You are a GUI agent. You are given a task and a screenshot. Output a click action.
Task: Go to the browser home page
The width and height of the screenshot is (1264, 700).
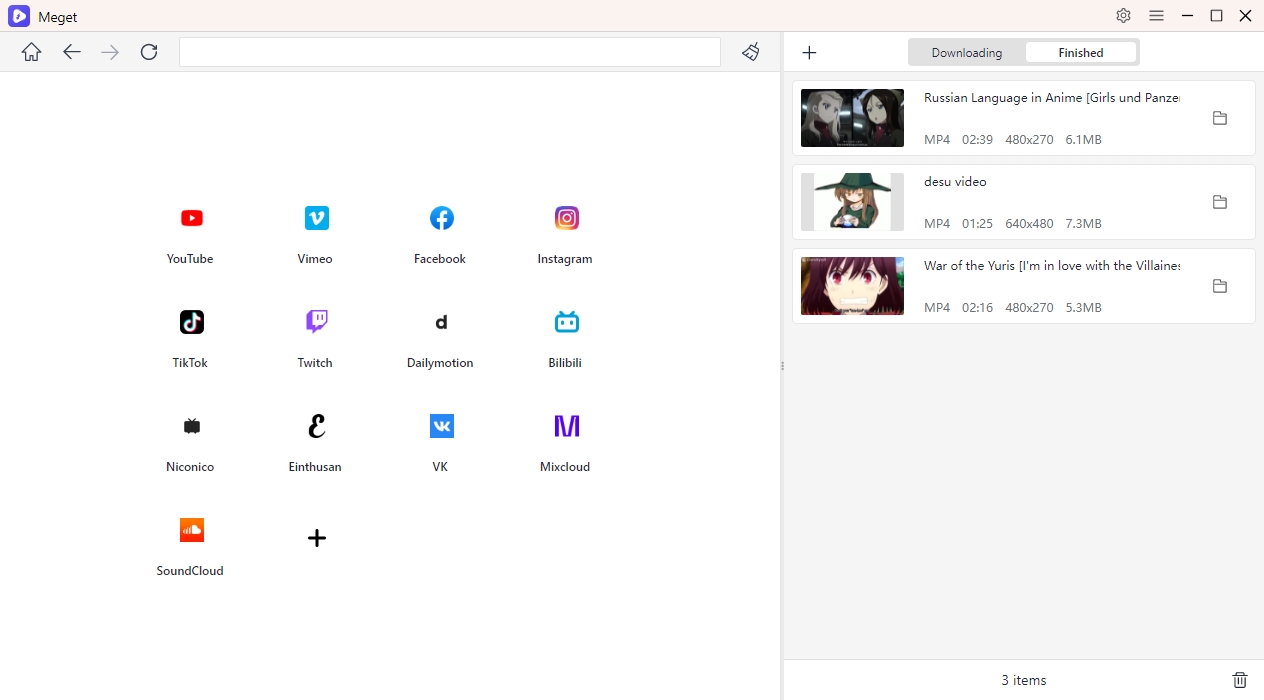click(x=32, y=52)
